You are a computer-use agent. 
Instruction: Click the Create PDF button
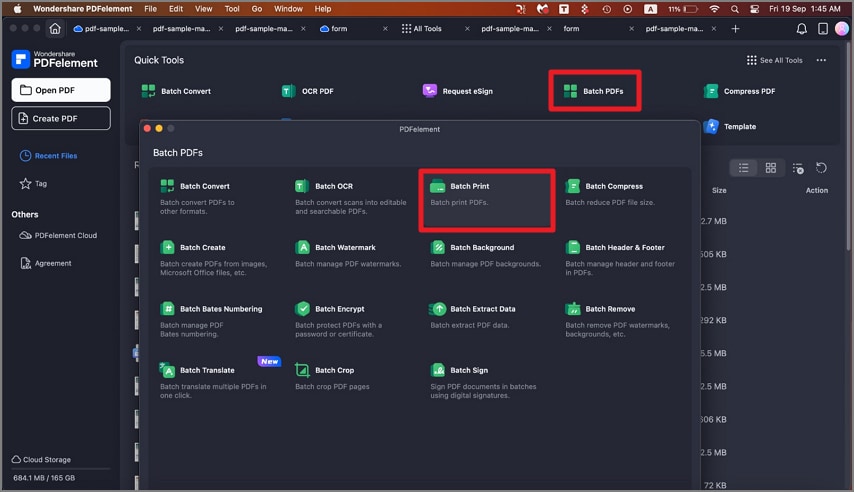61,118
